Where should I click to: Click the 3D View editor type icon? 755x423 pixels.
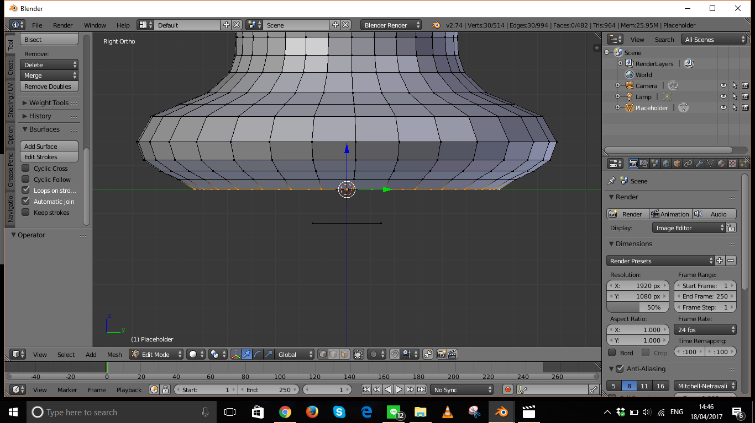[x=18, y=355]
